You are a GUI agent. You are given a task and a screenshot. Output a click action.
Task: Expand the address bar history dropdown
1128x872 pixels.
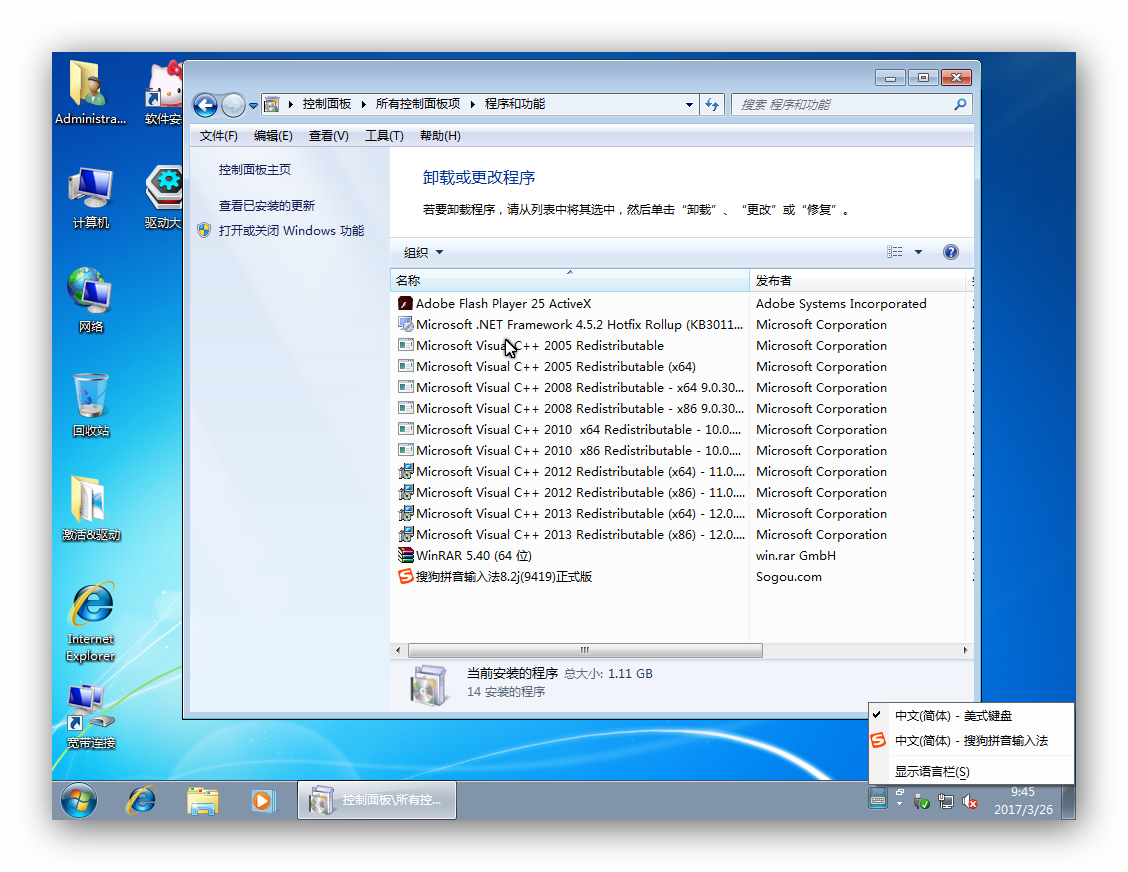pos(689,104)
